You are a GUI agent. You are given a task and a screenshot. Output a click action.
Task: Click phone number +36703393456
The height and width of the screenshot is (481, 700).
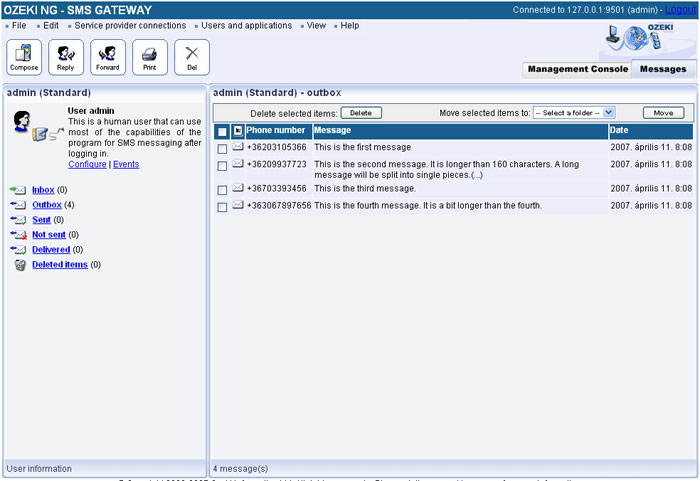pos(277,189)
